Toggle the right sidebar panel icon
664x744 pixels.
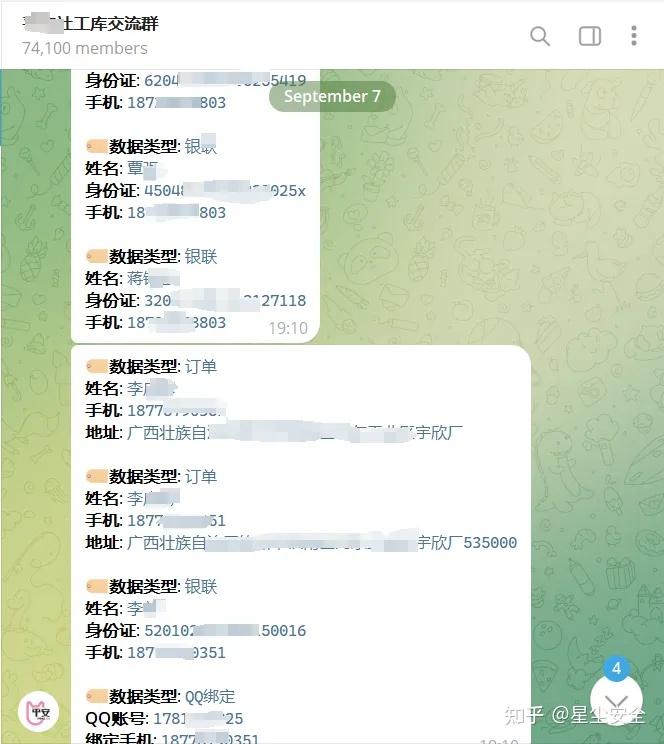589,36
